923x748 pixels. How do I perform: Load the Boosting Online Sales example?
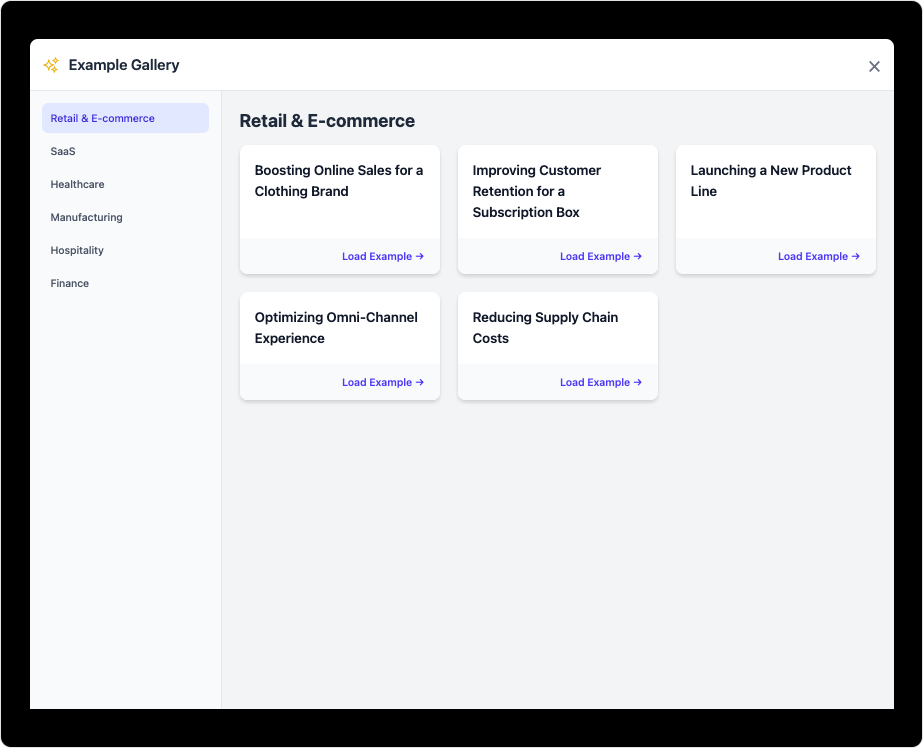[382, 256]
